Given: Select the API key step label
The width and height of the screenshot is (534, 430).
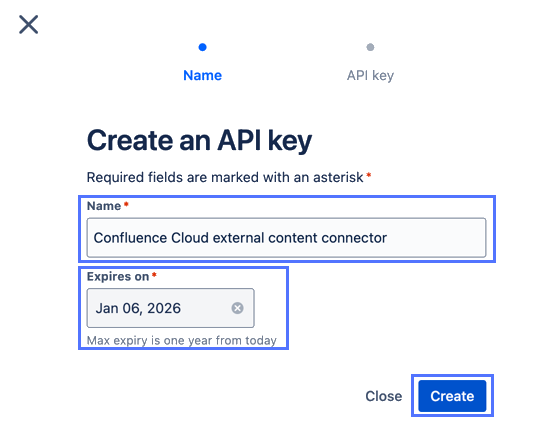Looking at the screenshot, I should pyautogui.click(x=370, y=76).
